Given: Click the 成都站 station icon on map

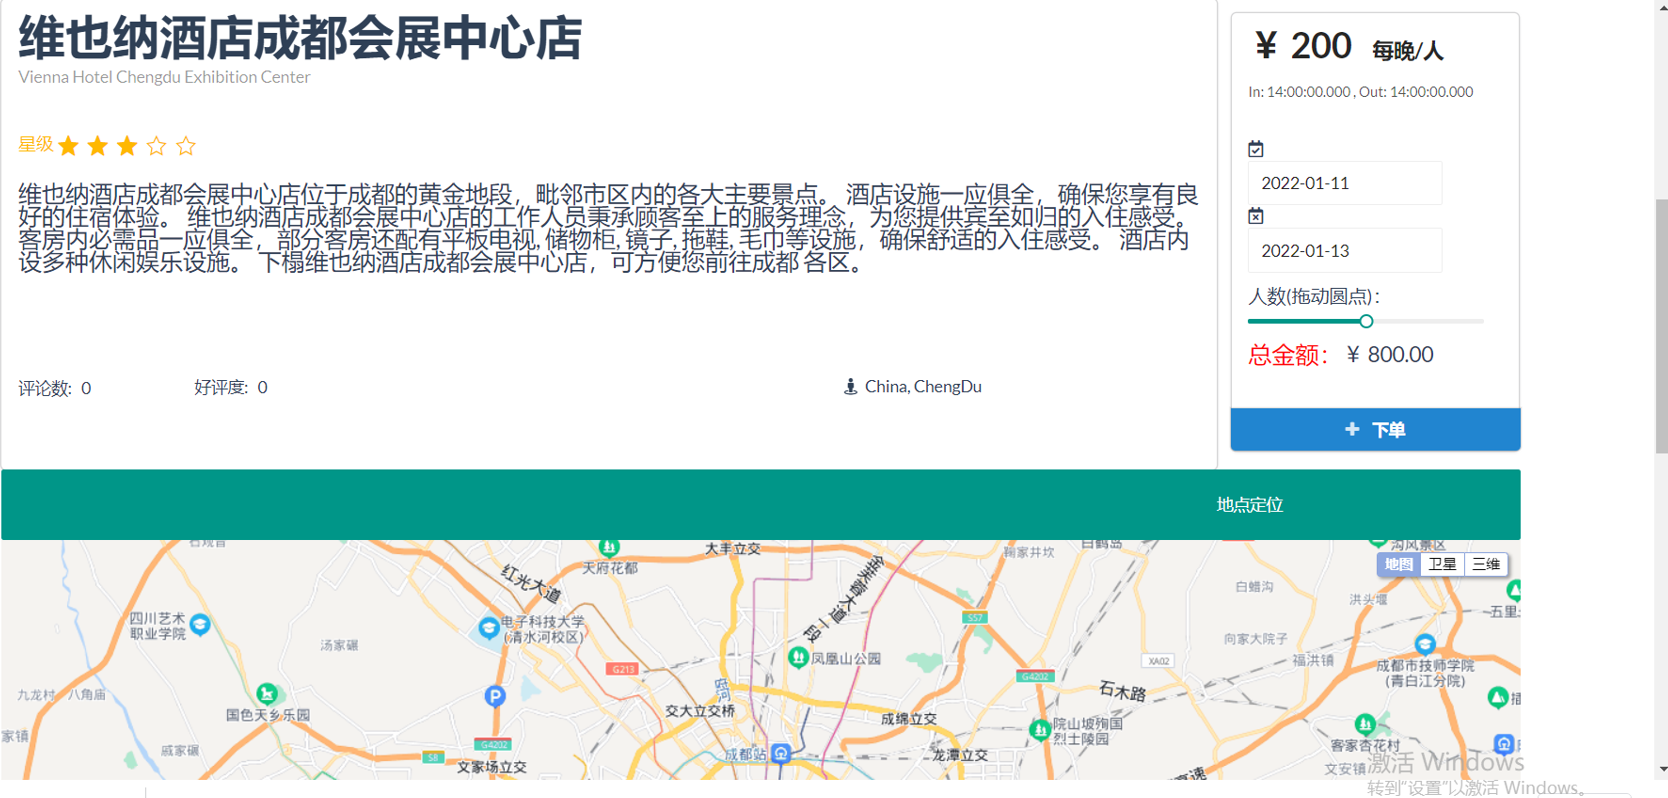Looking at the screenshot, I should click(x=781, y=753).
